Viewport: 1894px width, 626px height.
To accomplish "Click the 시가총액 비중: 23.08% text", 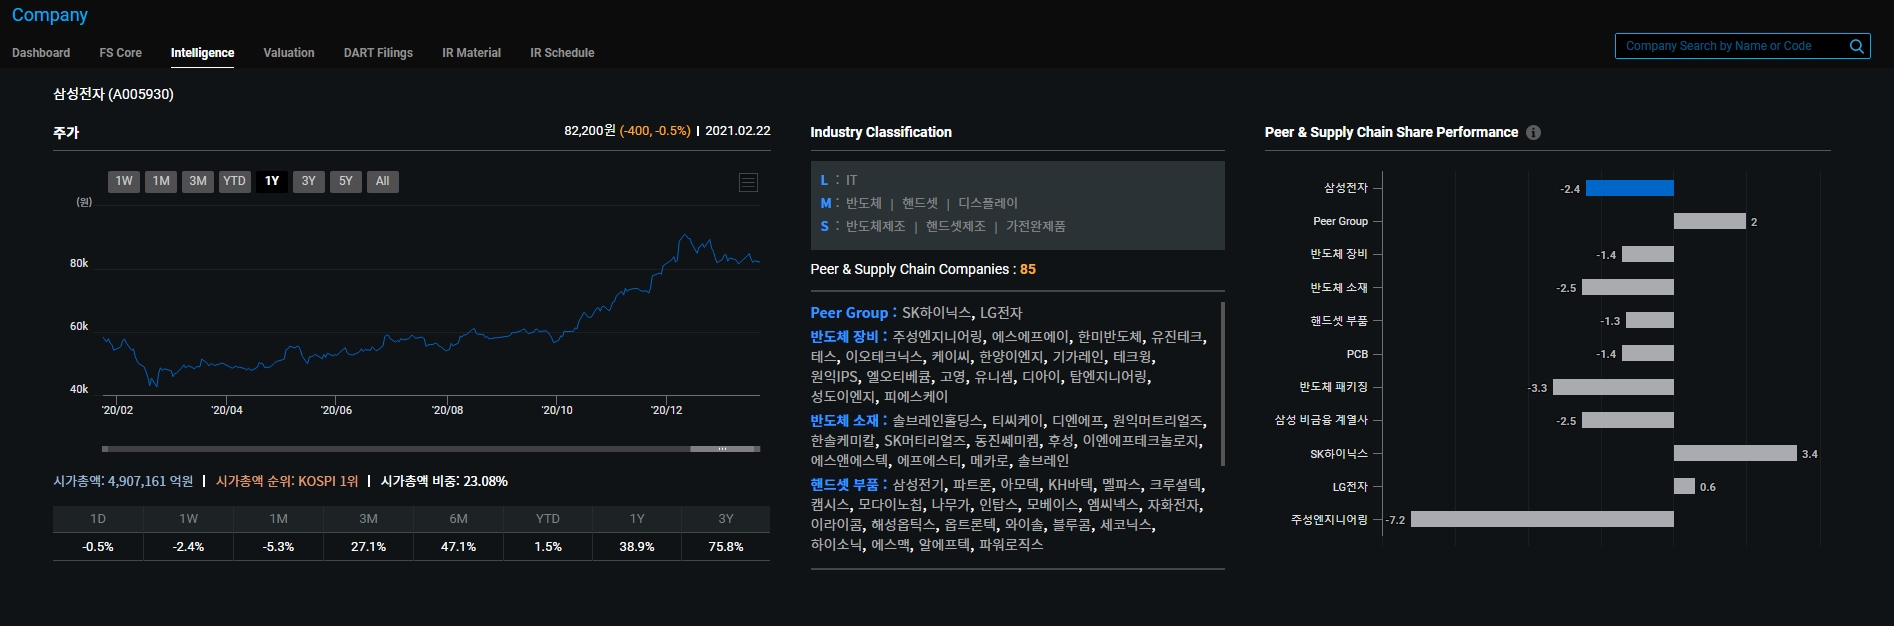I will [444, 481].
